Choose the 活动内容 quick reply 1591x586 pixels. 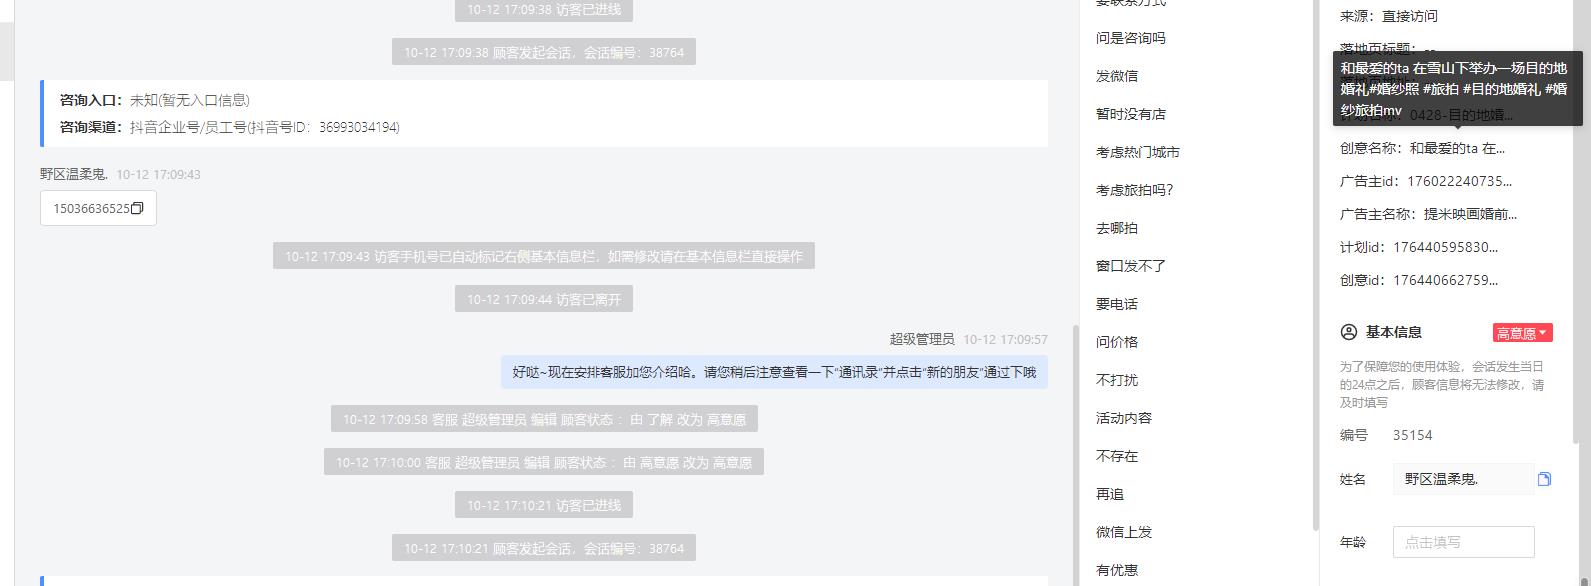1124,418
